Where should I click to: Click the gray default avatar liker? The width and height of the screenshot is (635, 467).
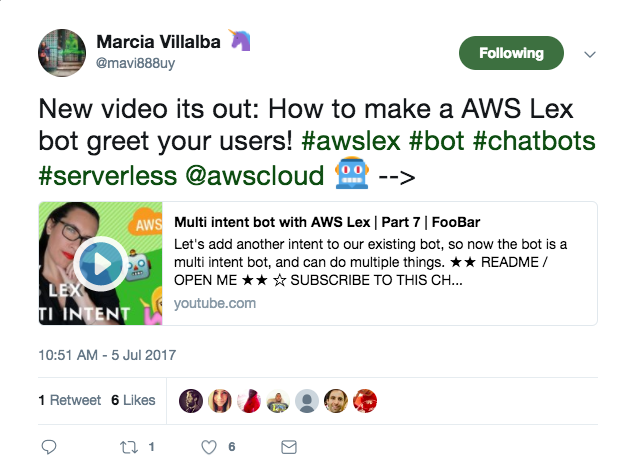click(x=307, y=401)
